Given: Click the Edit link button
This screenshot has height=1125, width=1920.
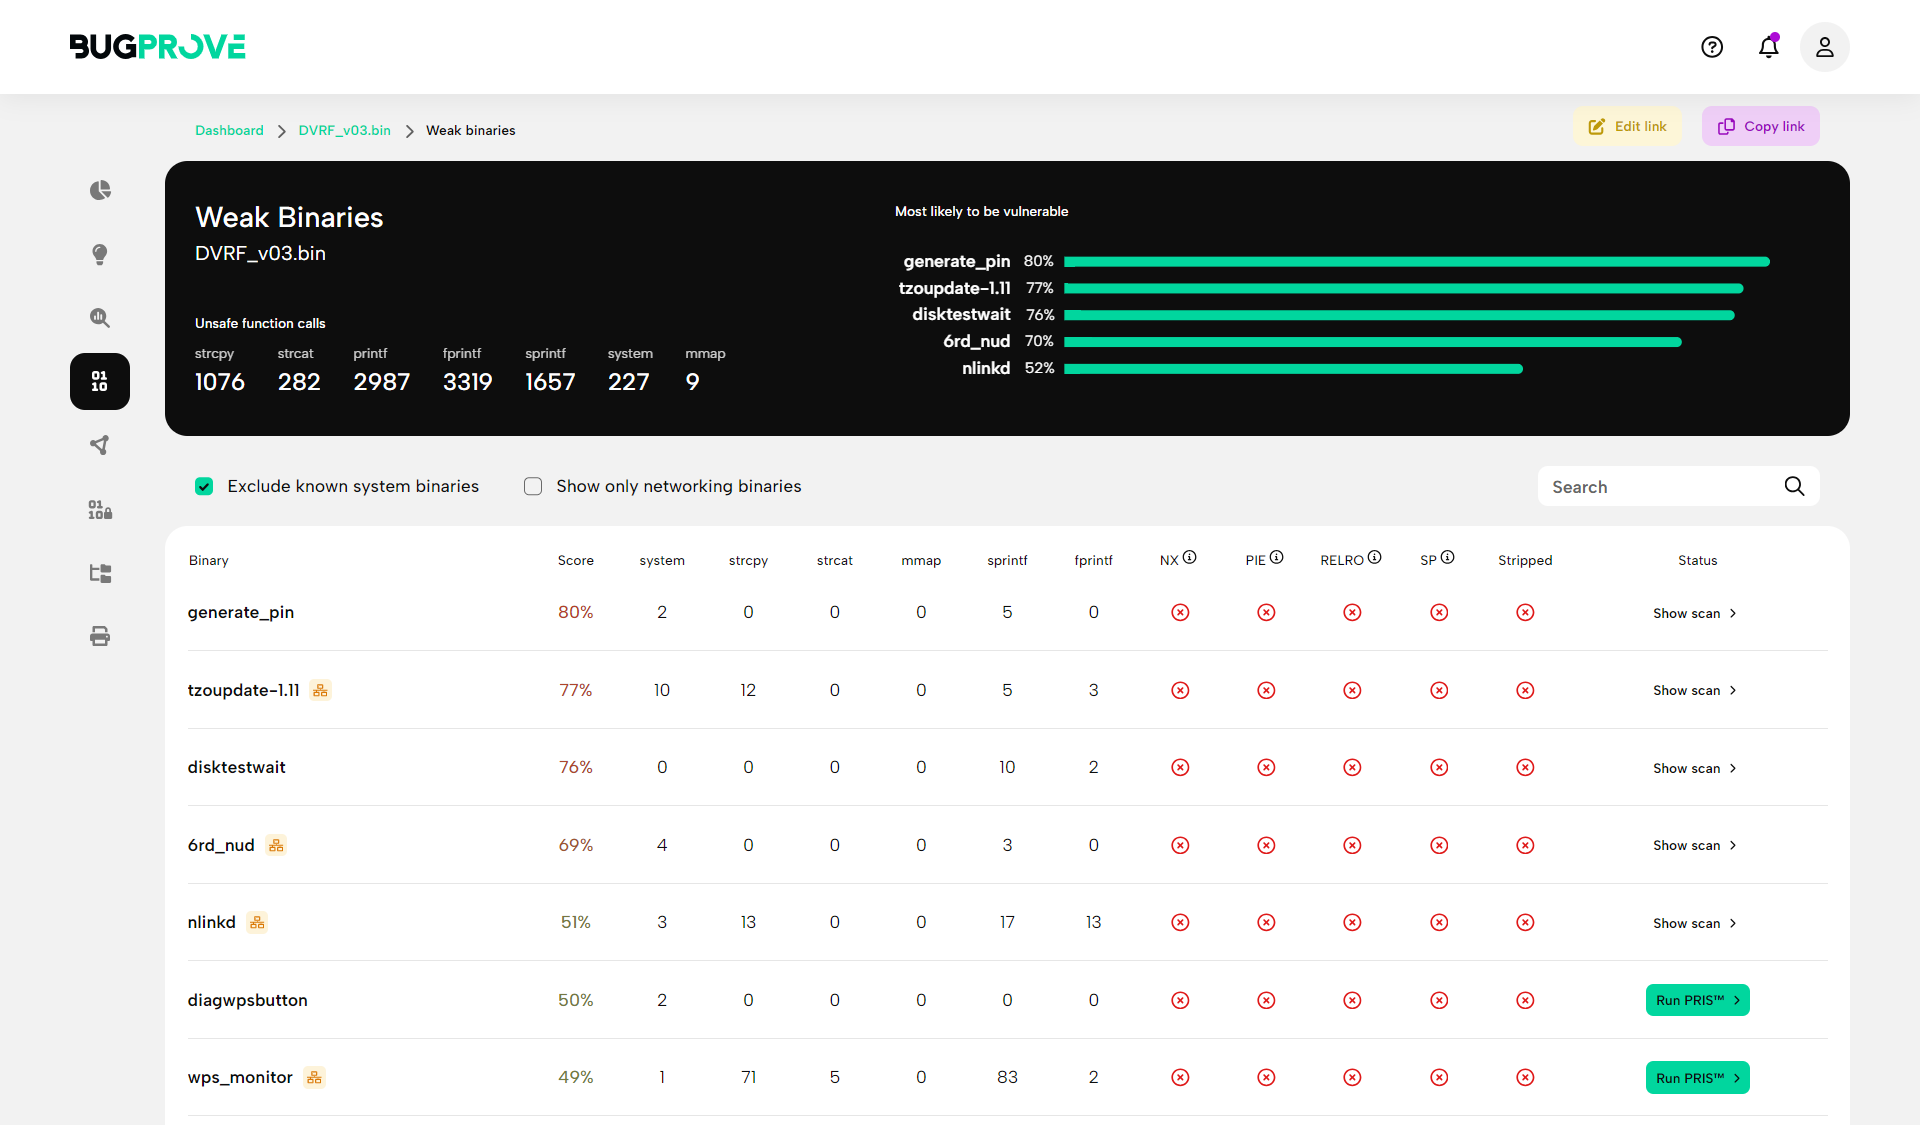Looking at the screenshot, I should click(x=1626, y=126).
